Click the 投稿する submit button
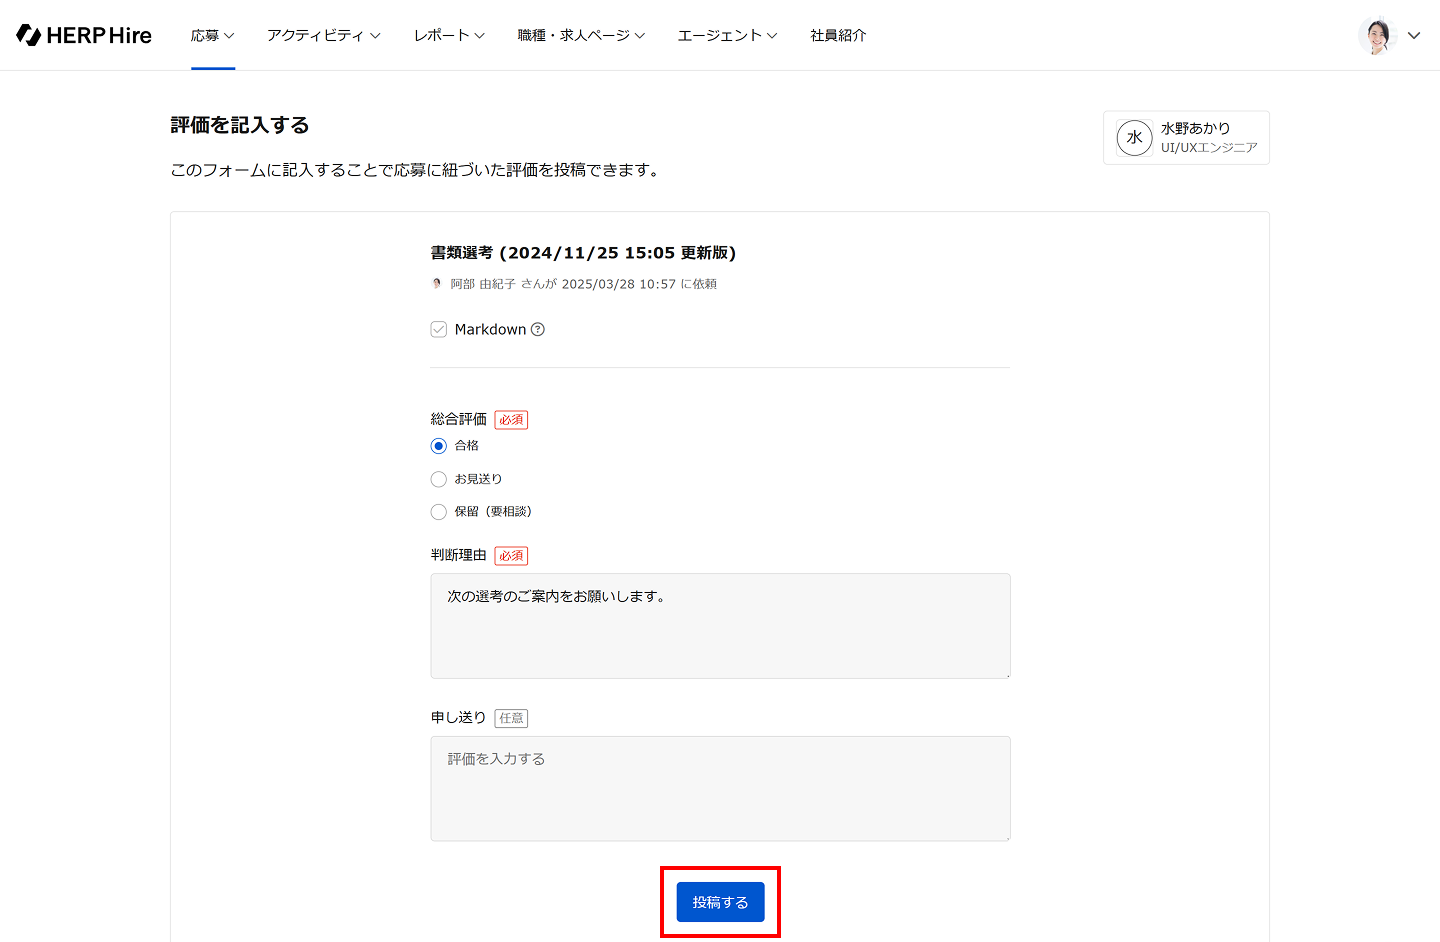Screen dimensions: 1440x942 (x=720, y=902)
